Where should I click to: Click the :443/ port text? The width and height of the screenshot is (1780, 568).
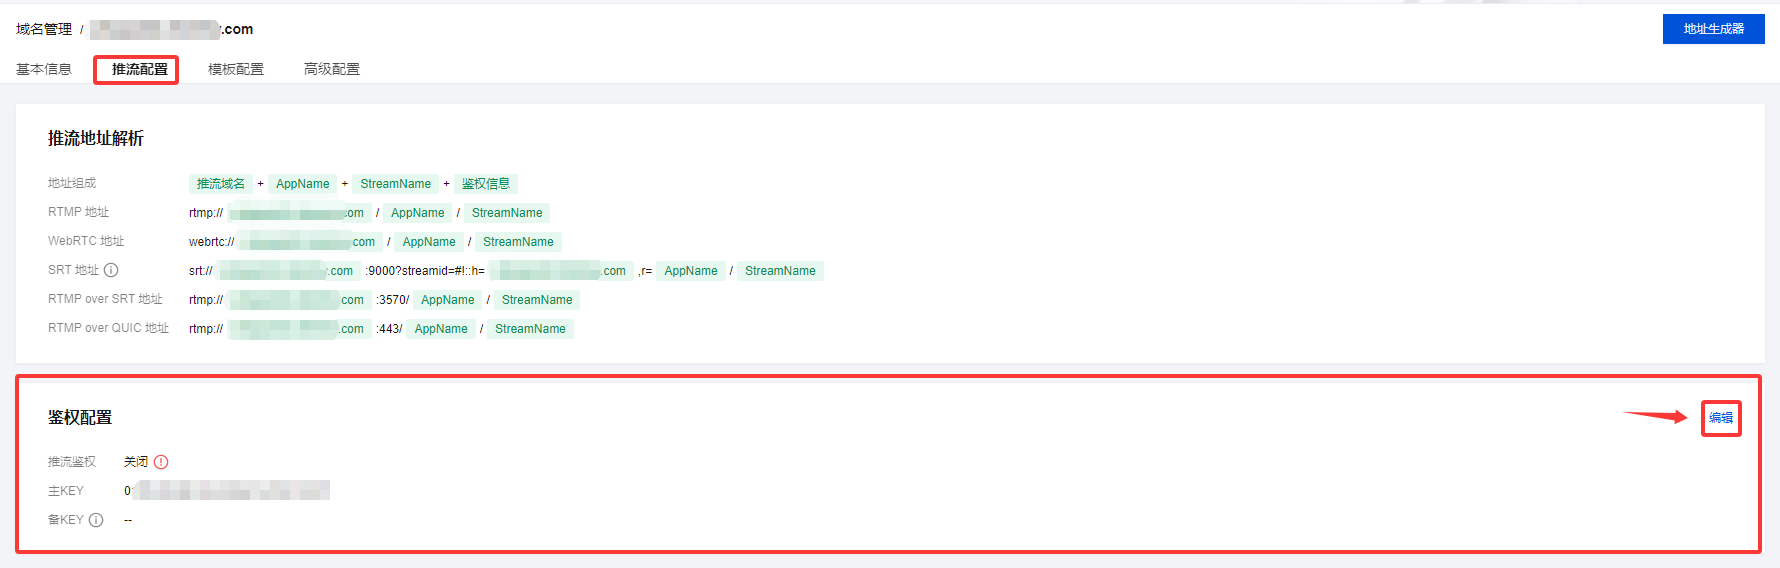(389, 329)
